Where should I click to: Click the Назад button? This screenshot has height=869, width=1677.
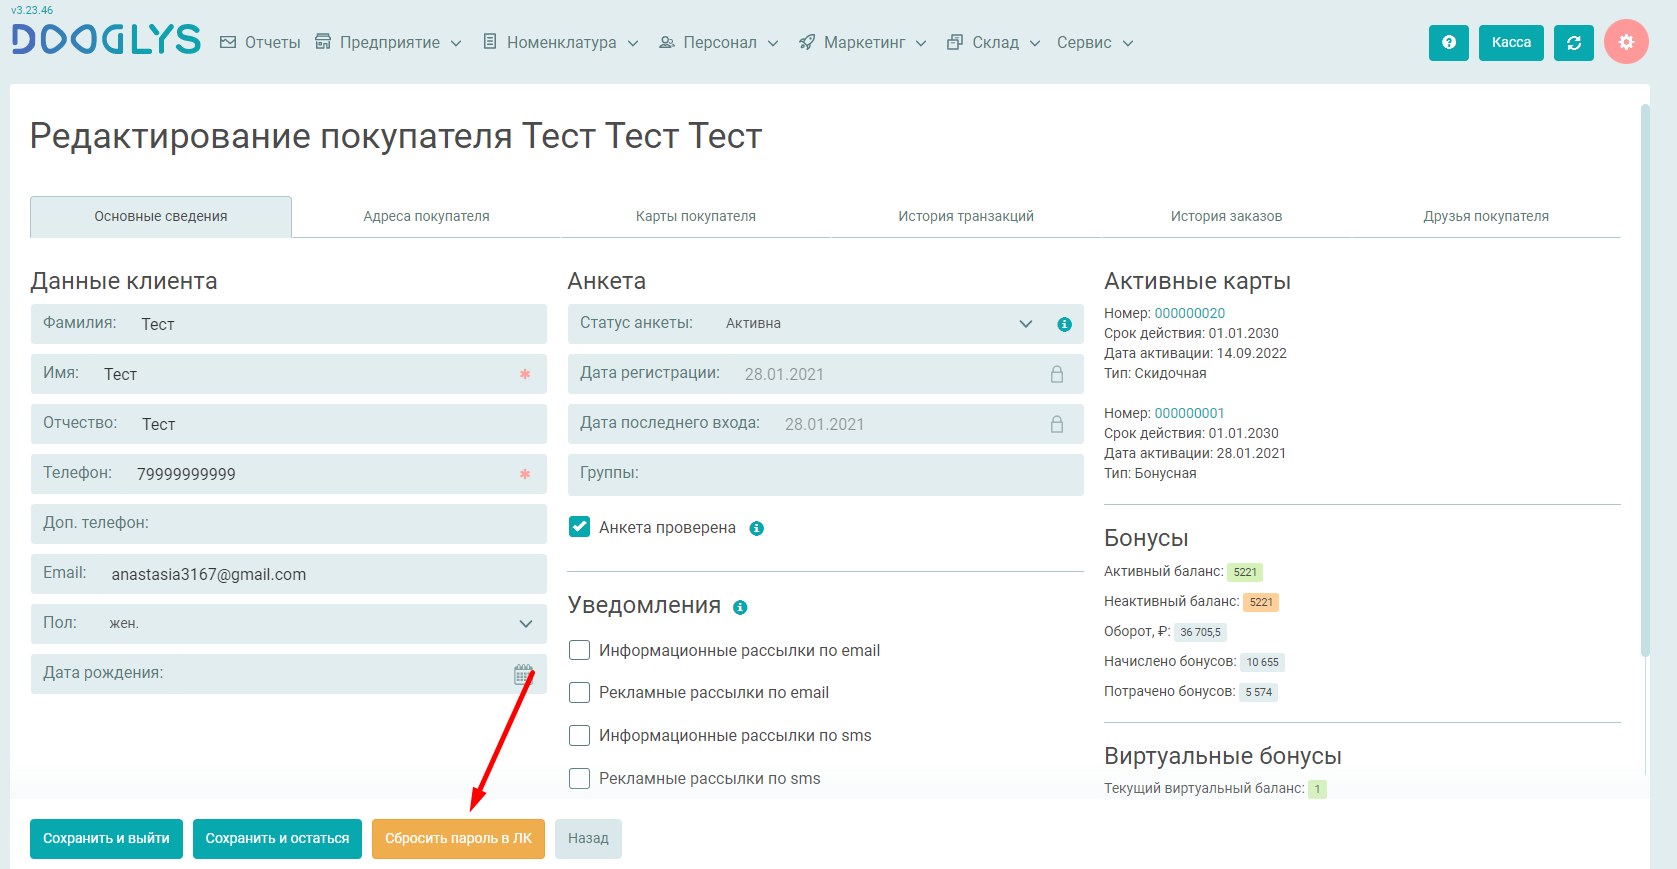pos(588,839)
